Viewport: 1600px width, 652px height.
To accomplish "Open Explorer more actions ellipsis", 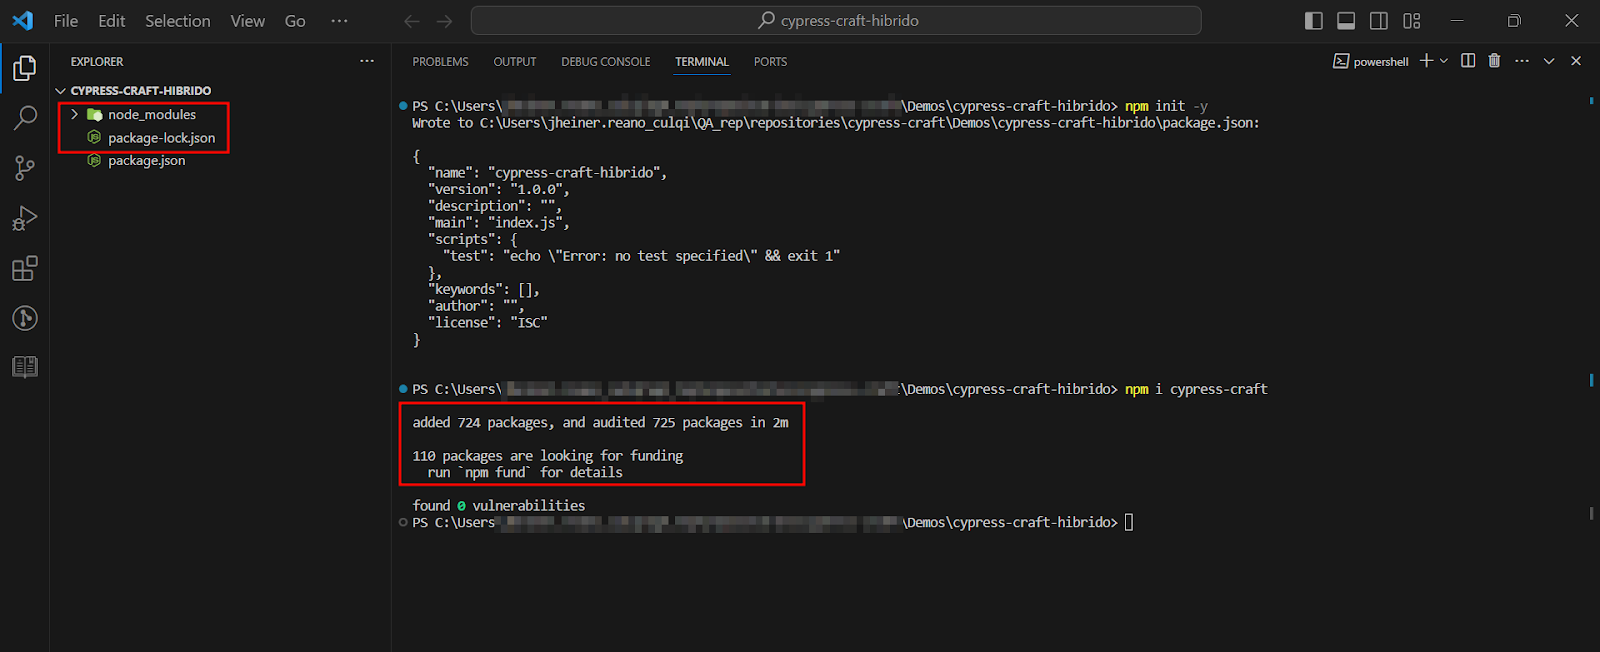I will point(367,61).
